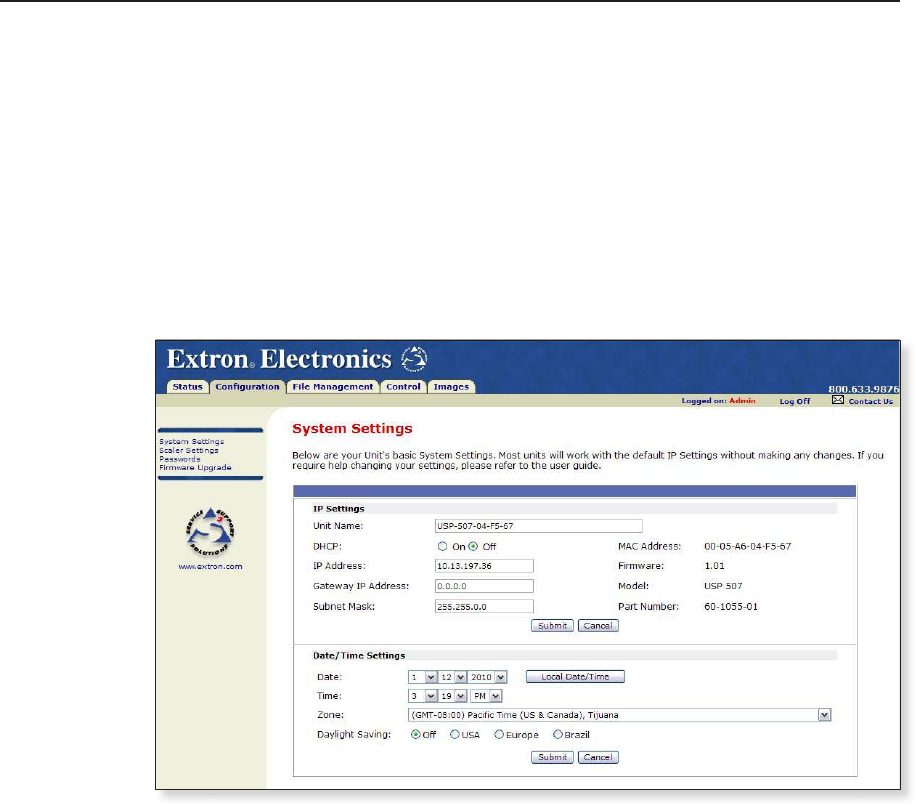Click the Firmware value 1.01
Viewport: 917px width, 806px height.
coord(714,566)
